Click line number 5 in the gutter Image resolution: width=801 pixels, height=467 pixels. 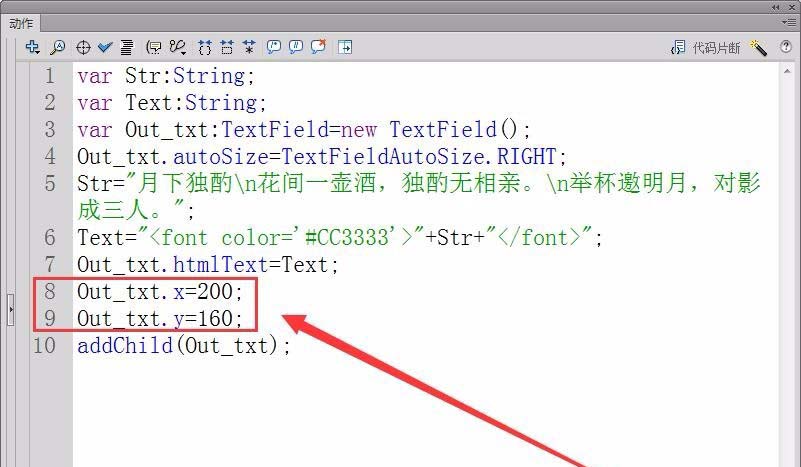point(50,183)
